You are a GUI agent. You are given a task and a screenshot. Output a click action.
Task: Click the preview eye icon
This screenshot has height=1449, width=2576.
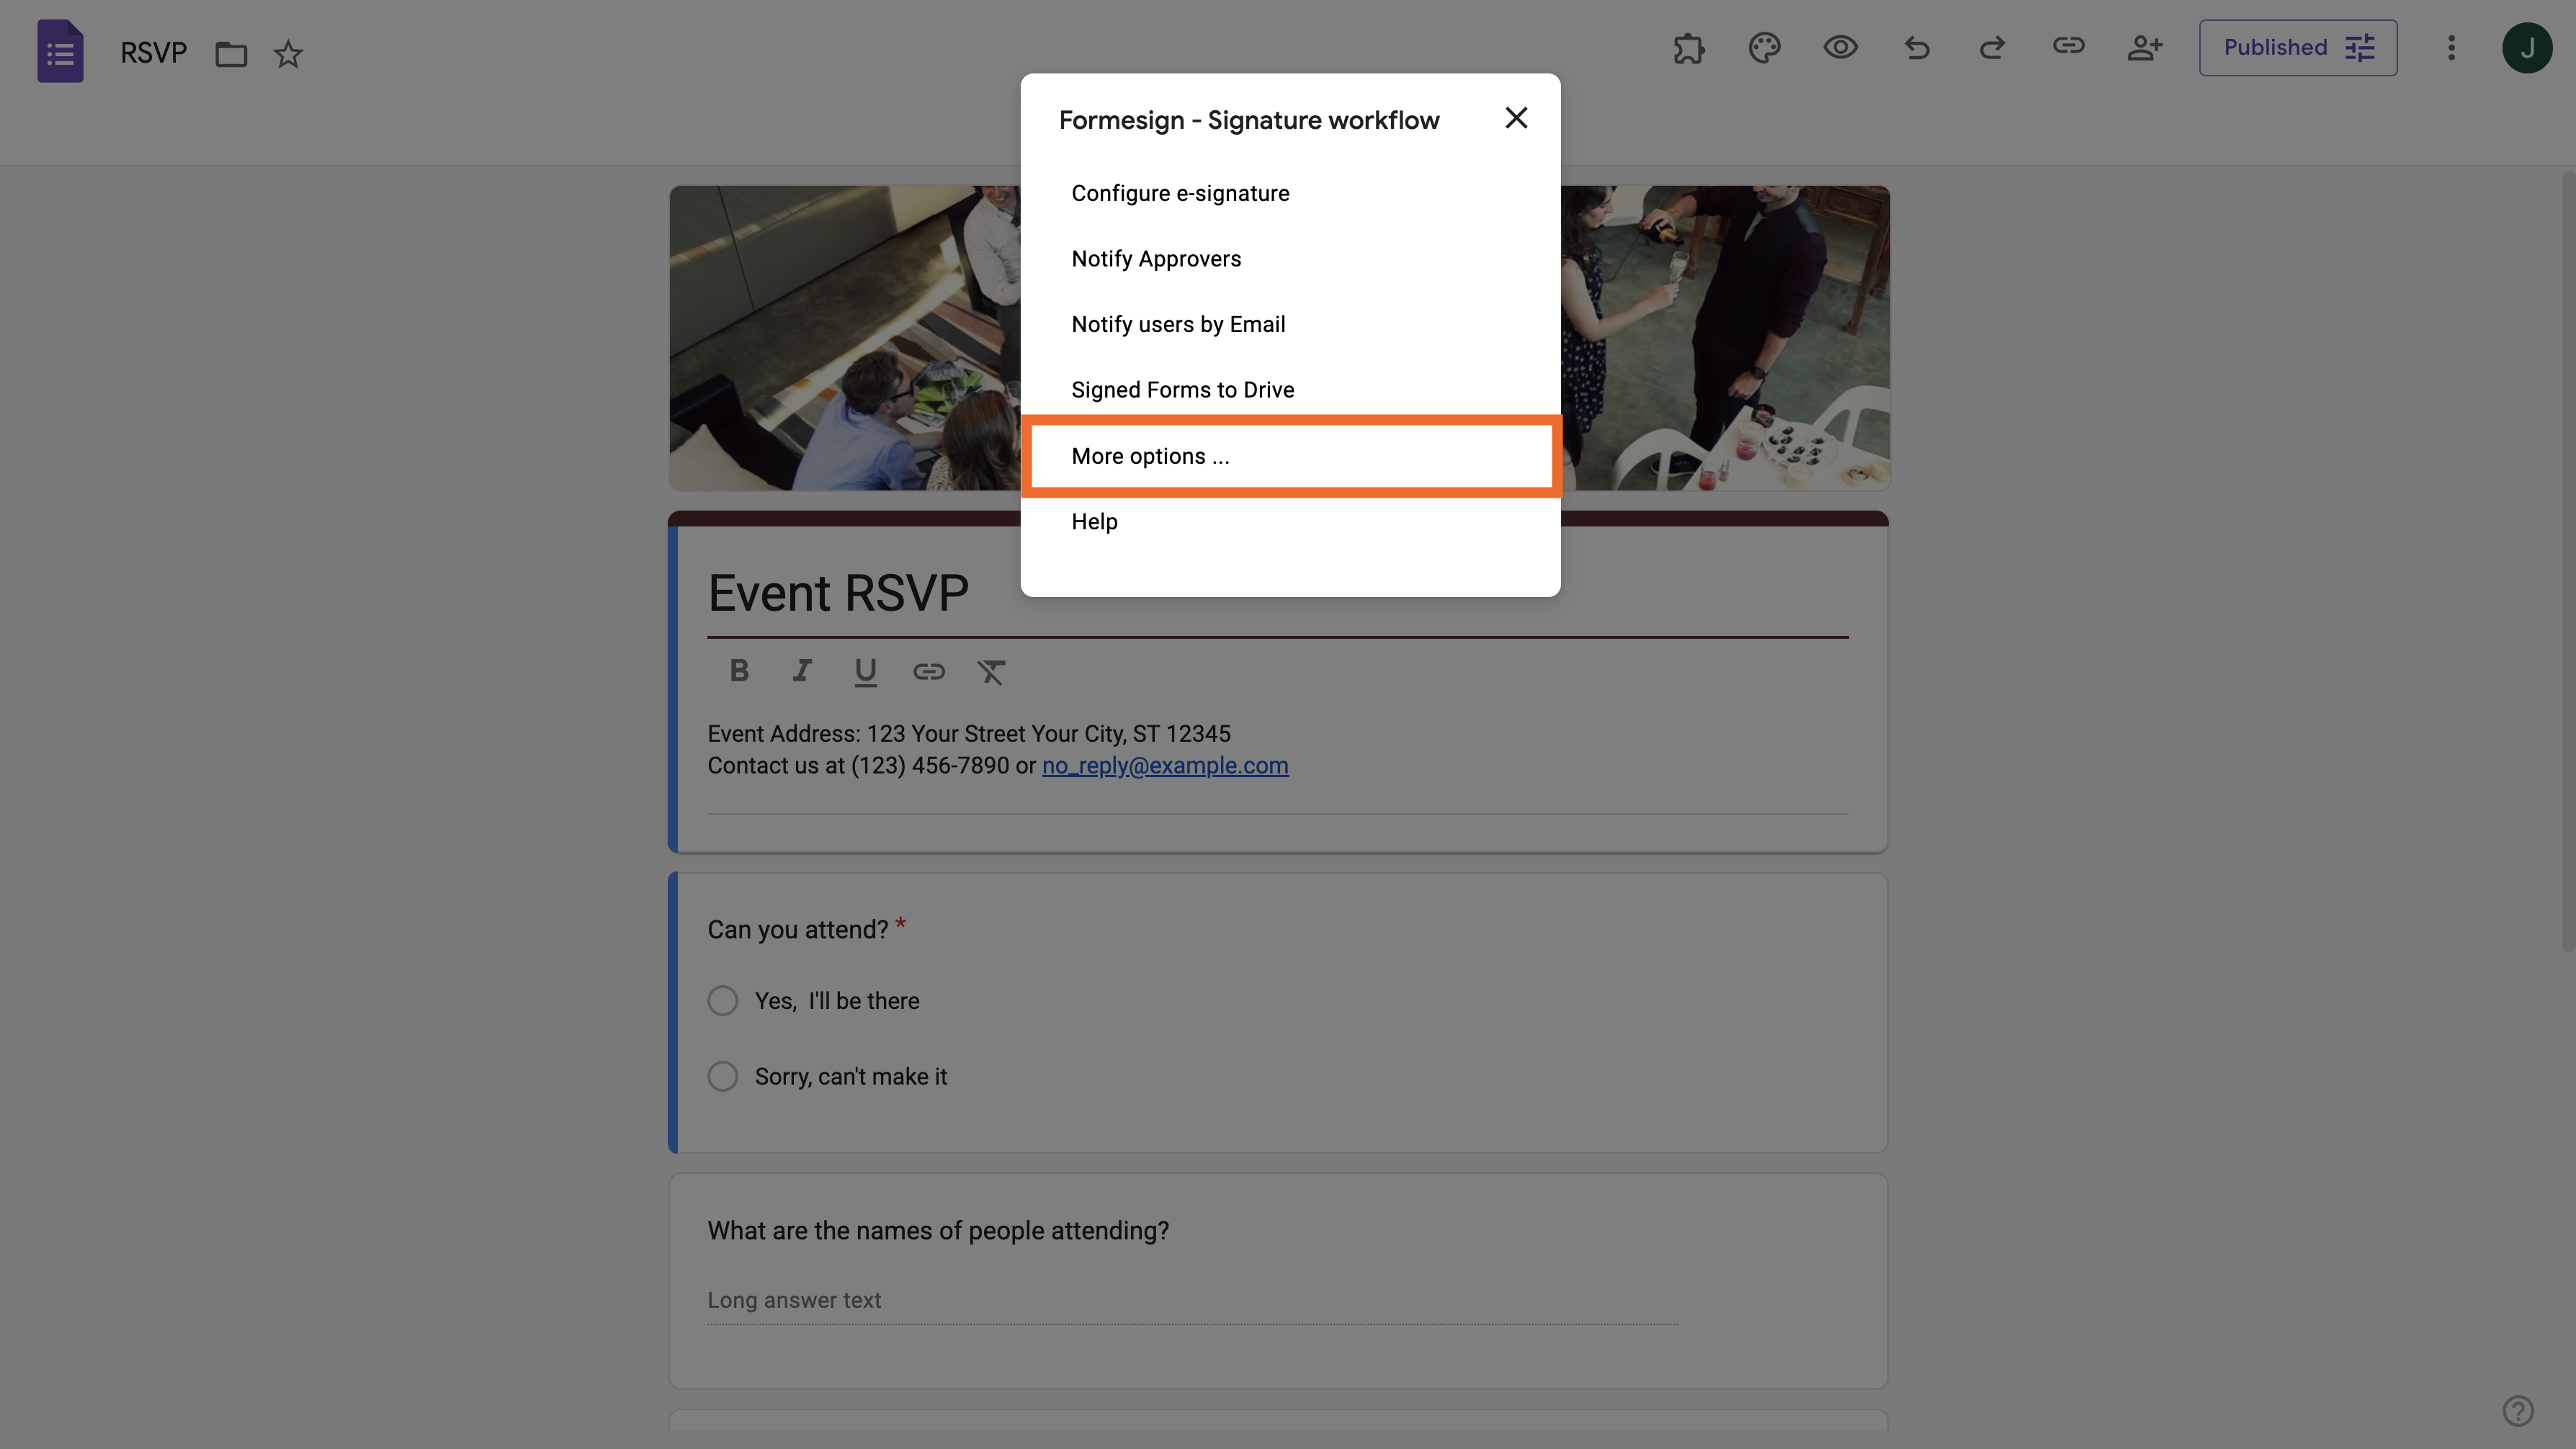click(x=1840, y=48)
